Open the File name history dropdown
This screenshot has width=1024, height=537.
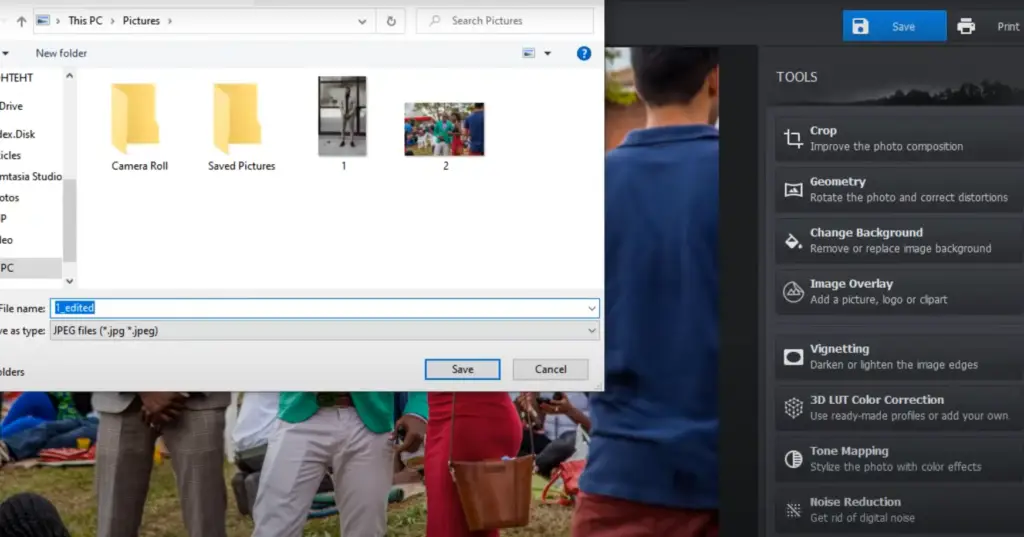point(592,308)
